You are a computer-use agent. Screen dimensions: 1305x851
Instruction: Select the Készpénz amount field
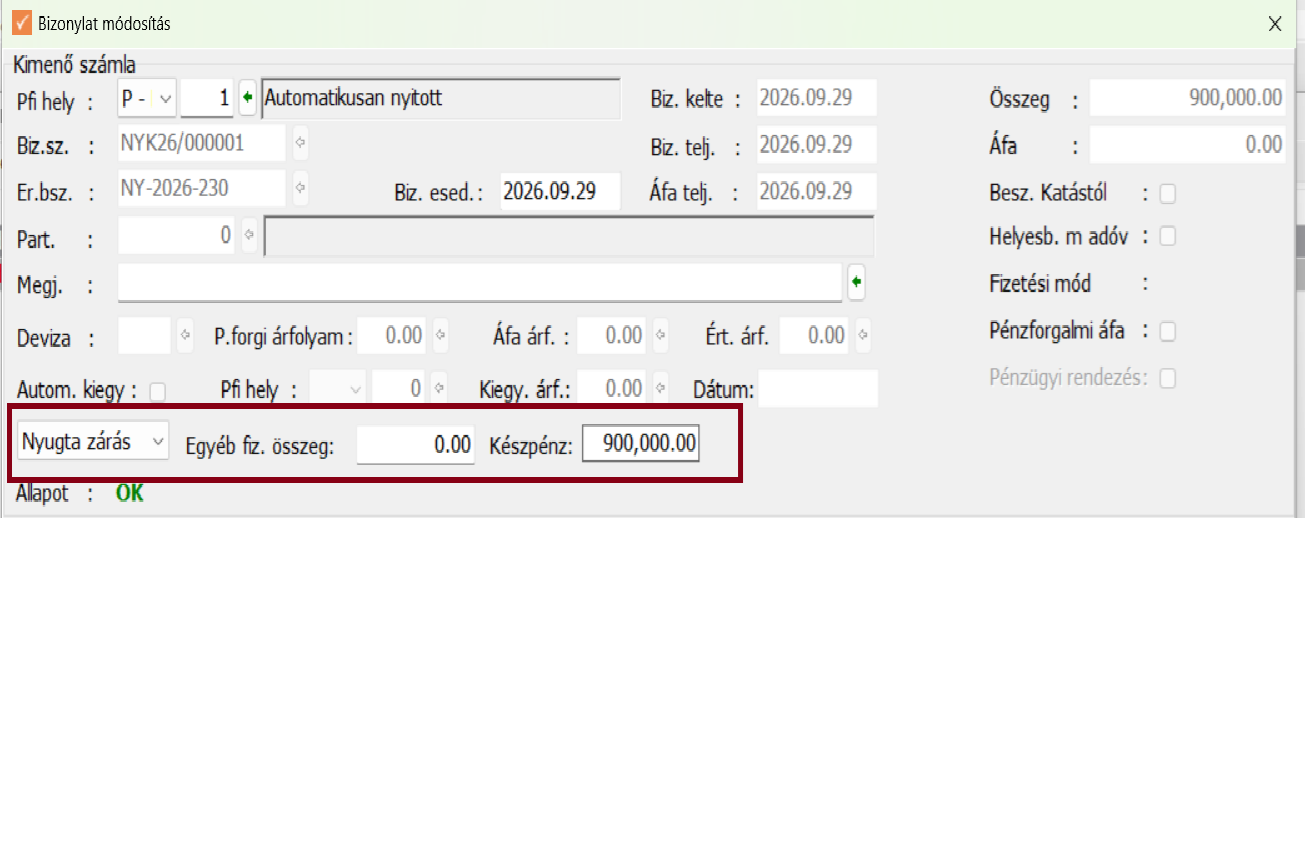(641, 445)
